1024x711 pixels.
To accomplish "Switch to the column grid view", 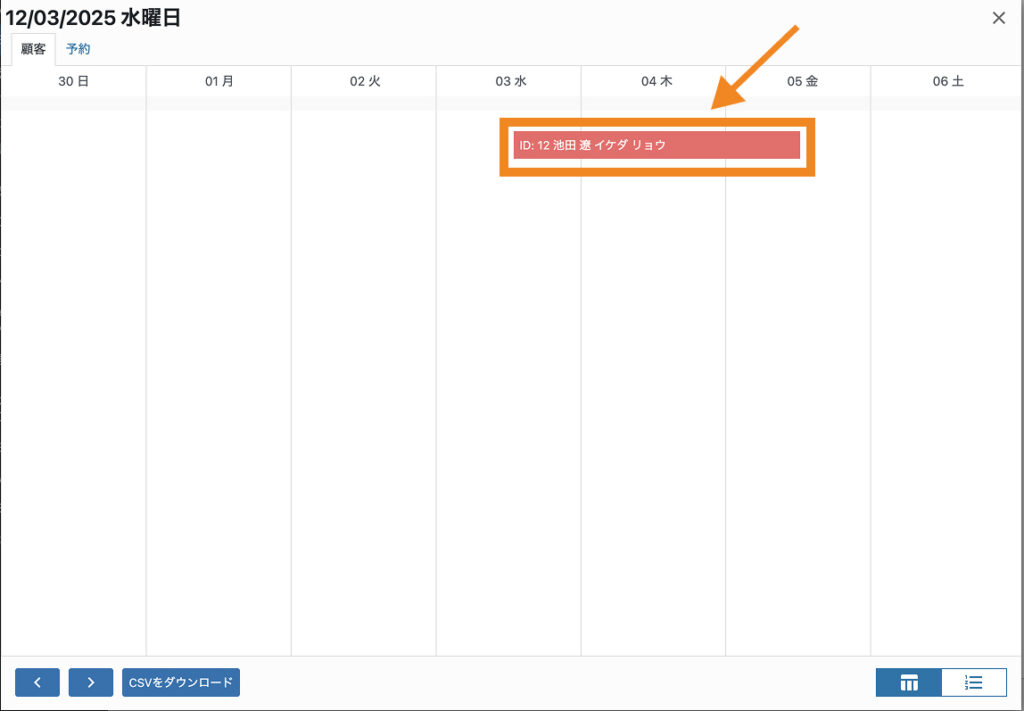I will point(909,682).
